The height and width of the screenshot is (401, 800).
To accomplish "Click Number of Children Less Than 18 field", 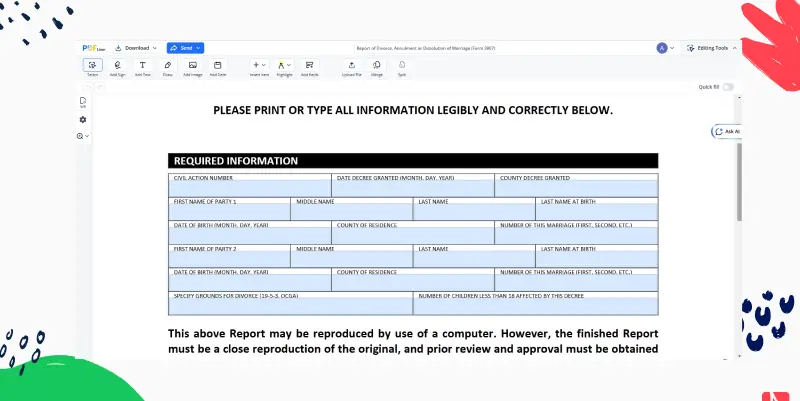I will tap(535, 304).
